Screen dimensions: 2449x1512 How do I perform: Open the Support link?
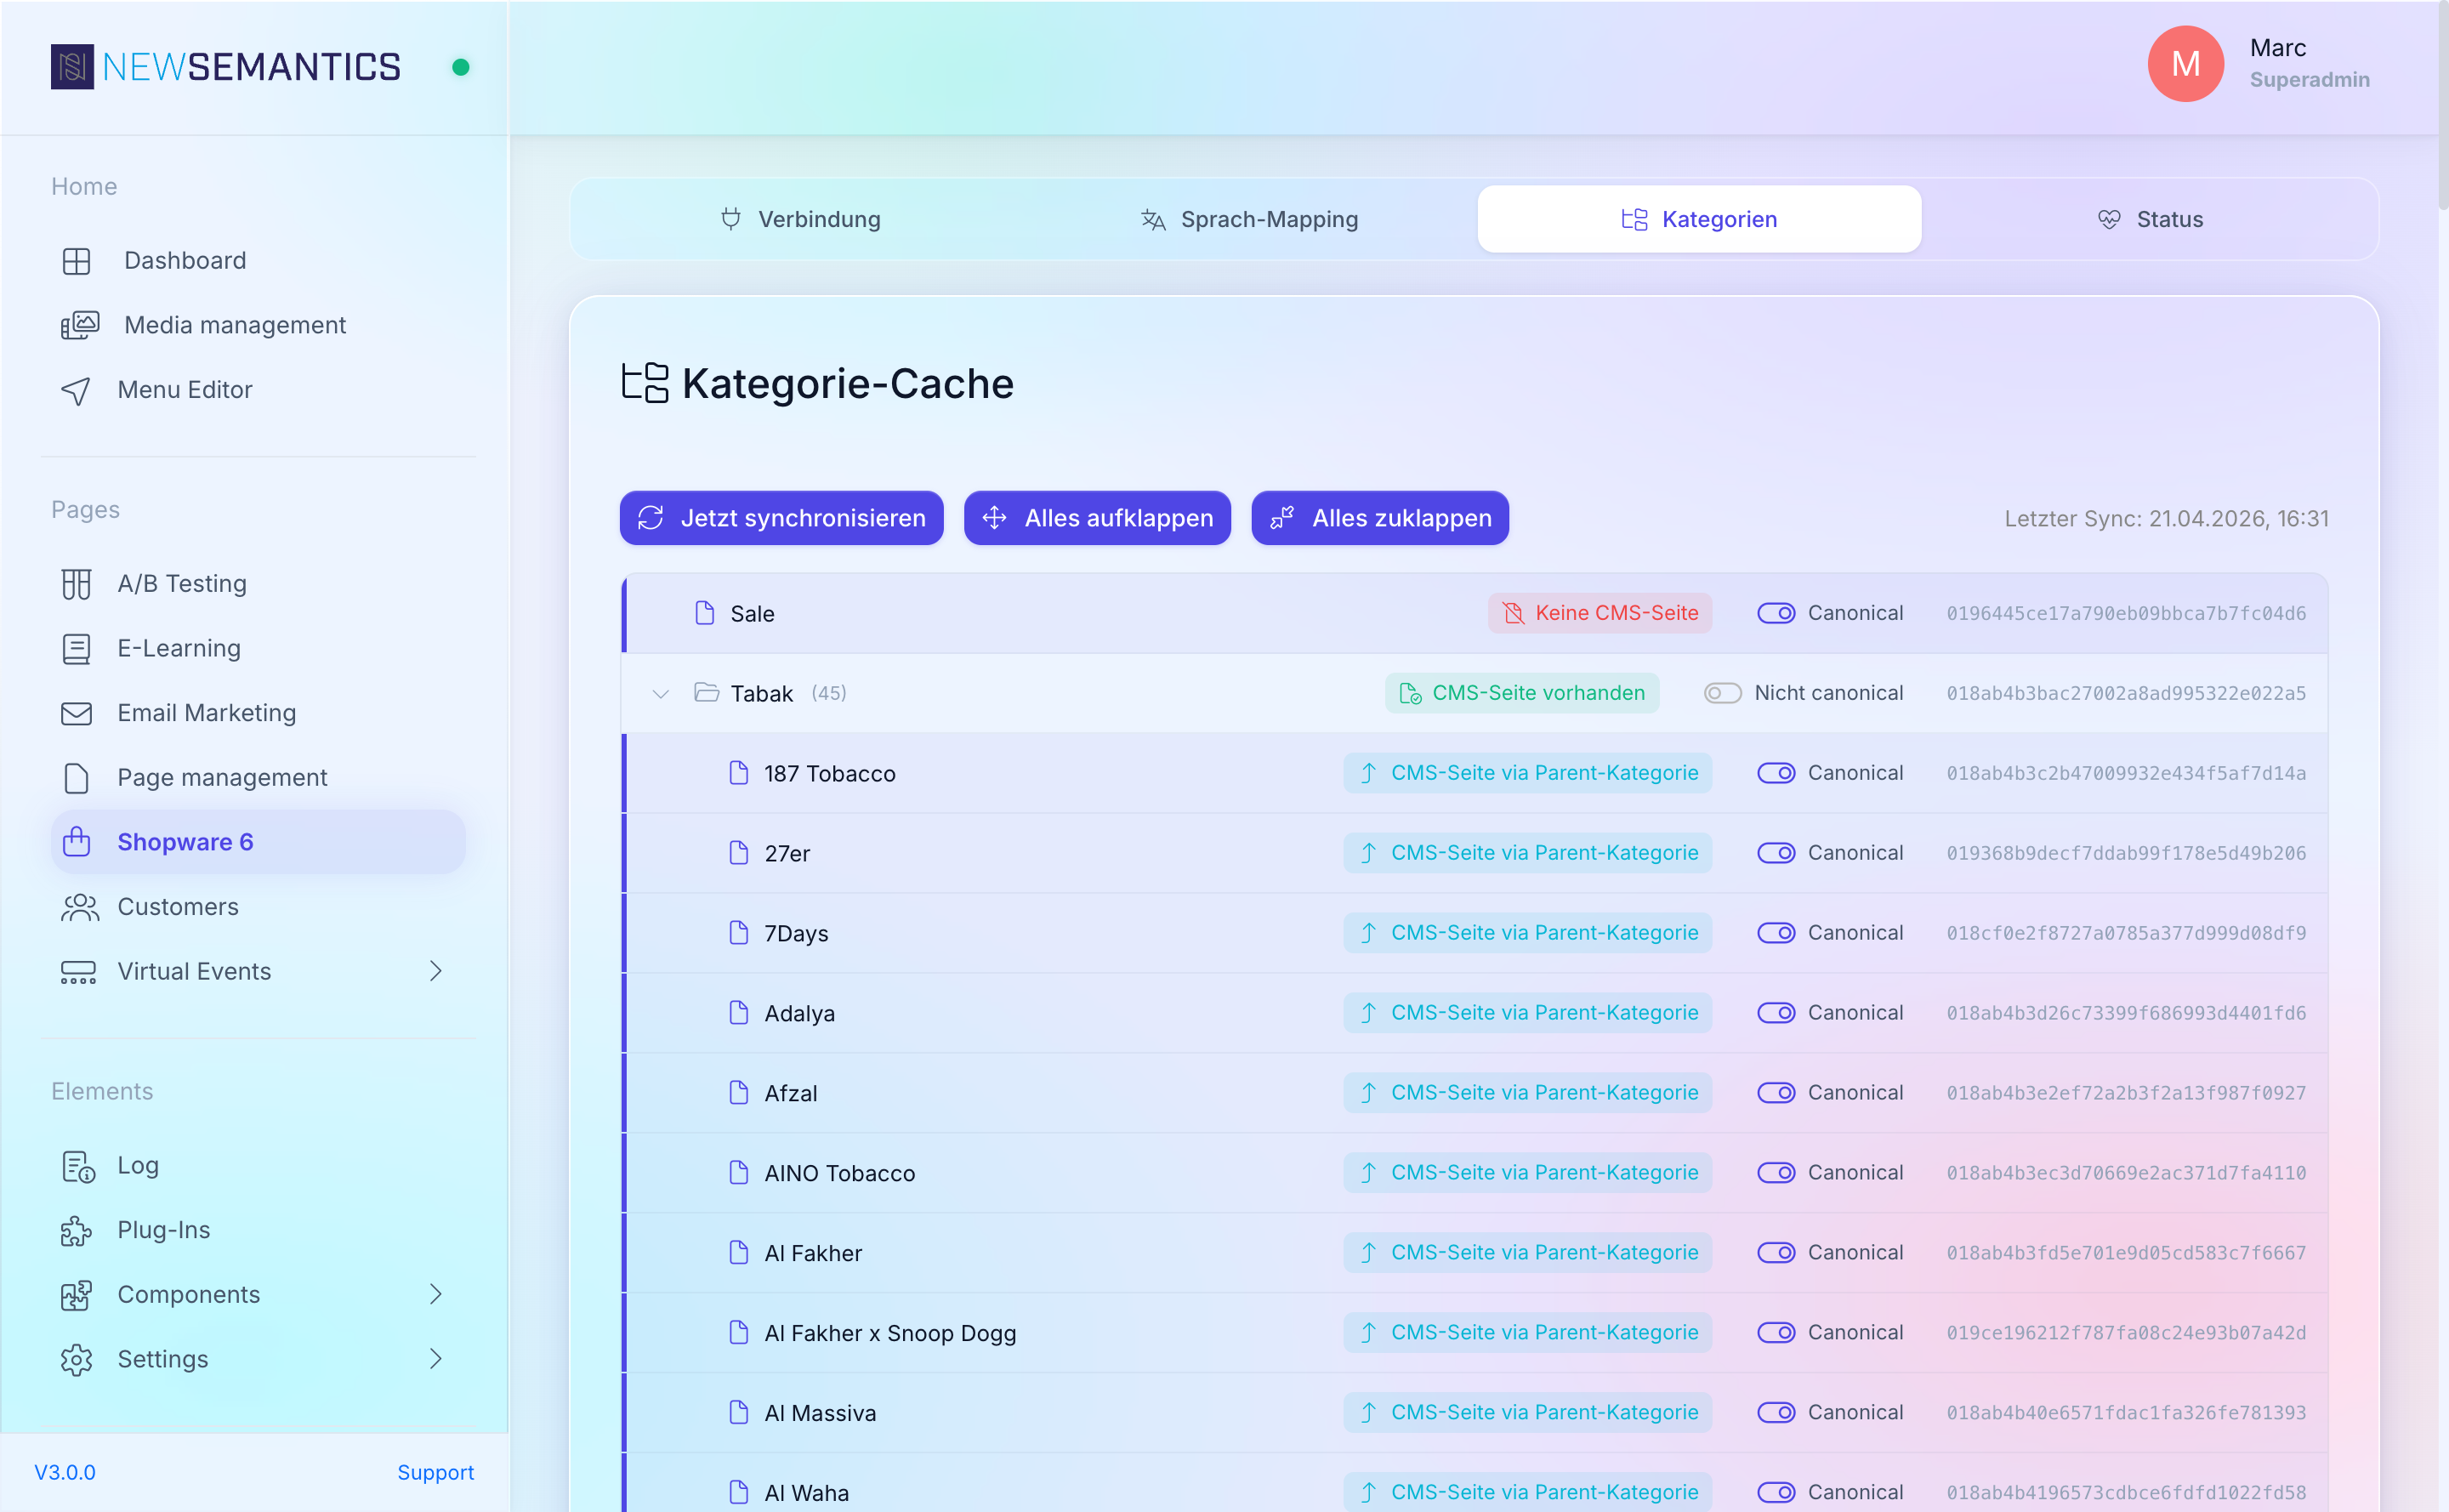435,1472
